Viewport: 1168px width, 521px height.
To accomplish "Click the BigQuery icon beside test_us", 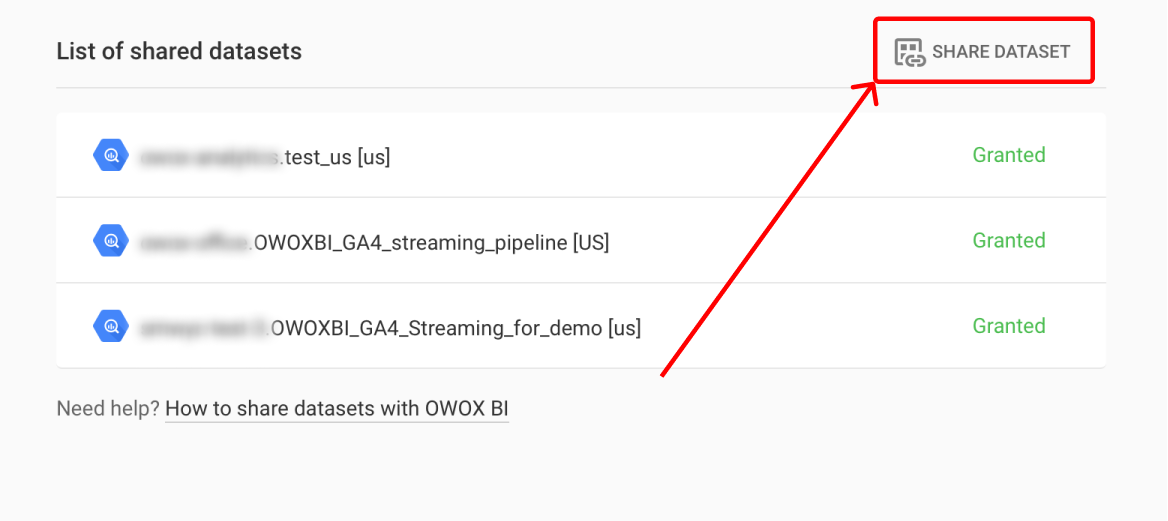I will coord(112,156).
